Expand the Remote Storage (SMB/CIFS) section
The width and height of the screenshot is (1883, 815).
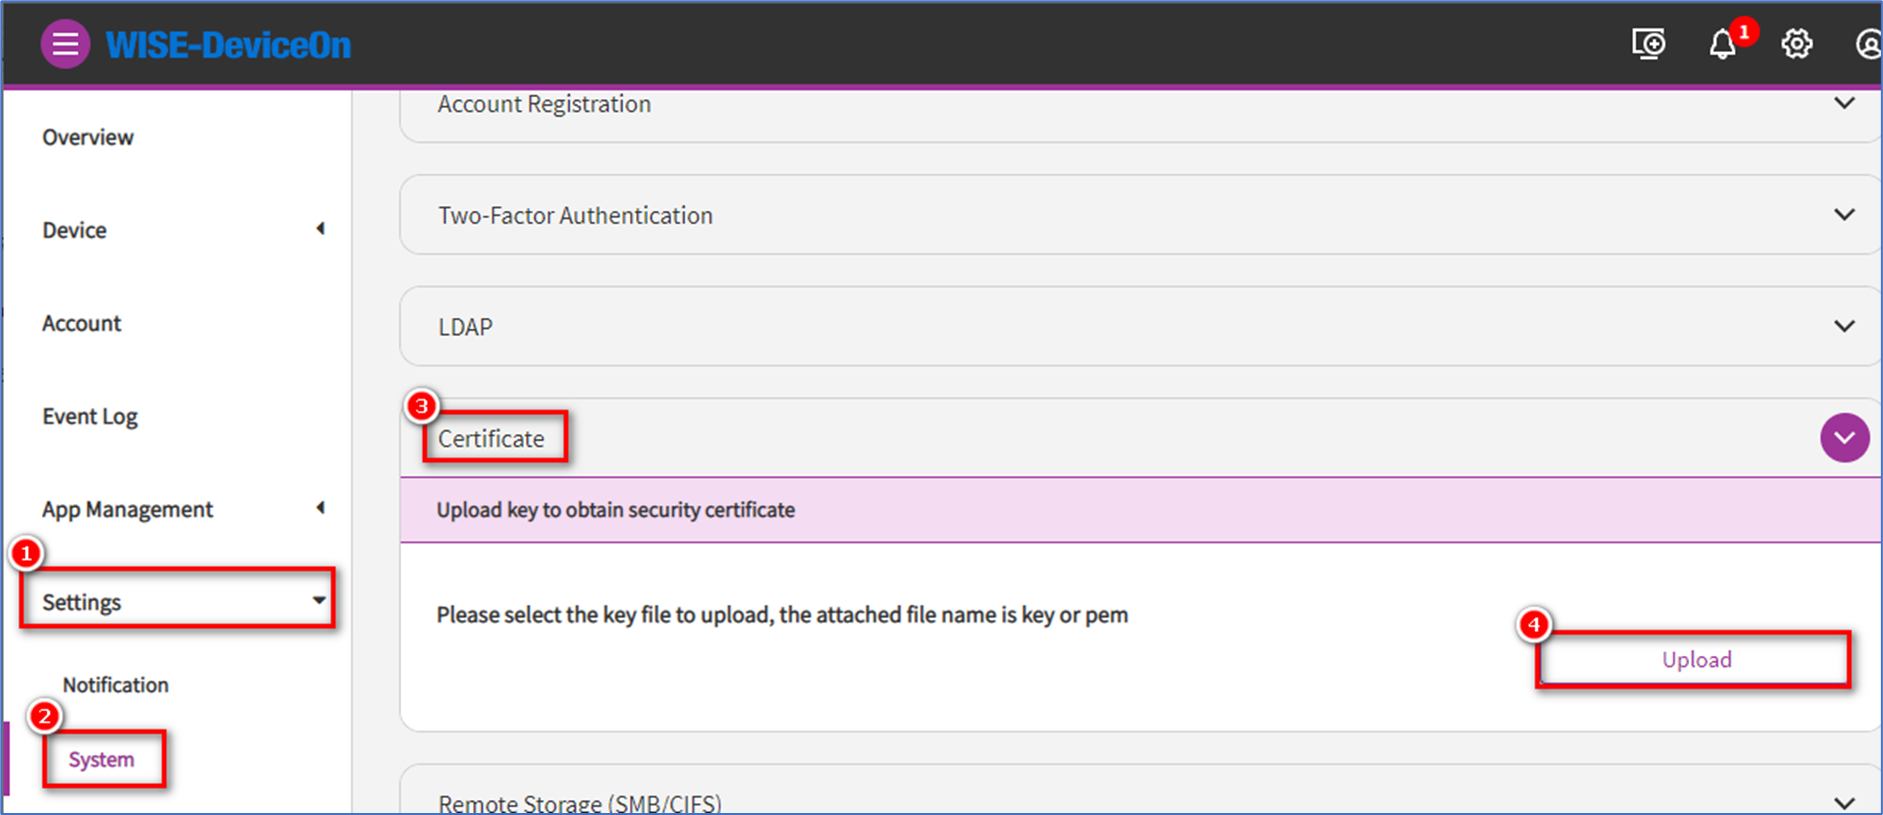pos(1844,802)
